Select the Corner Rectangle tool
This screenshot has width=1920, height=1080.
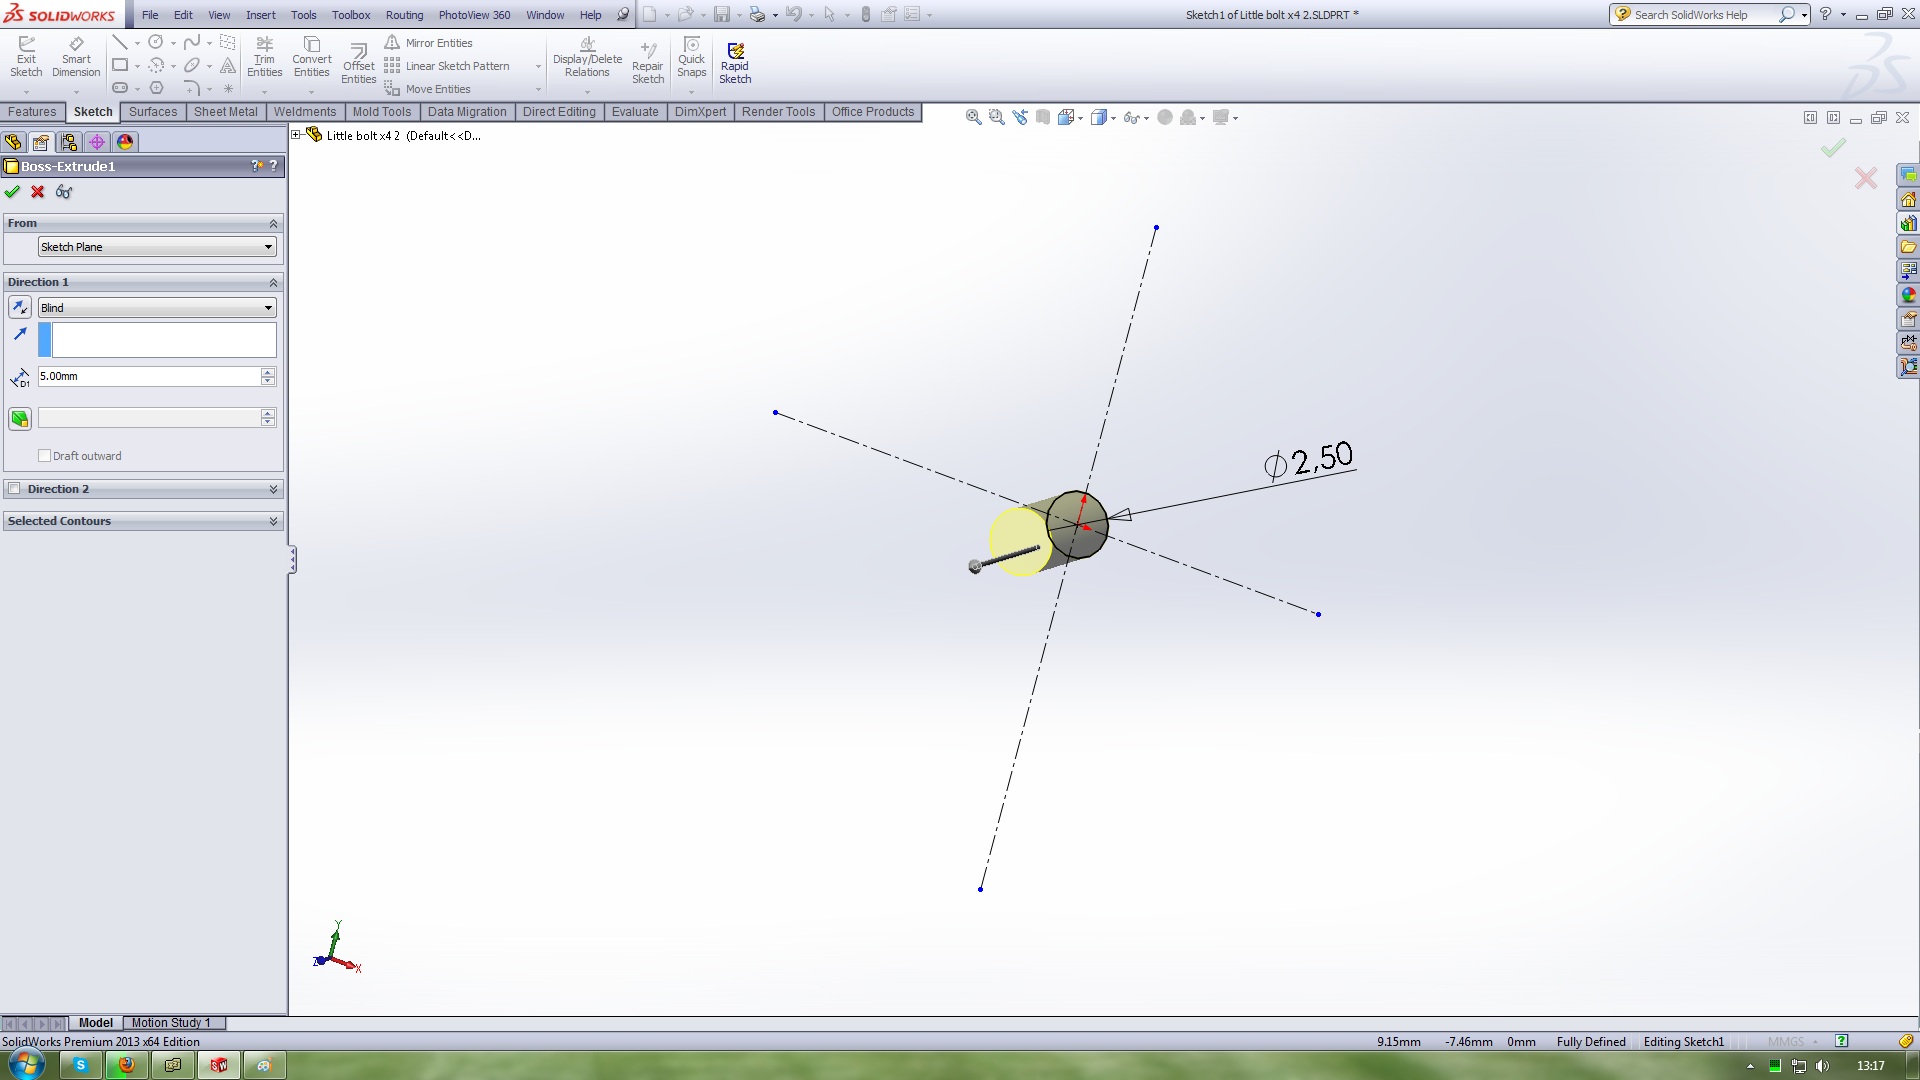[120, 65]
